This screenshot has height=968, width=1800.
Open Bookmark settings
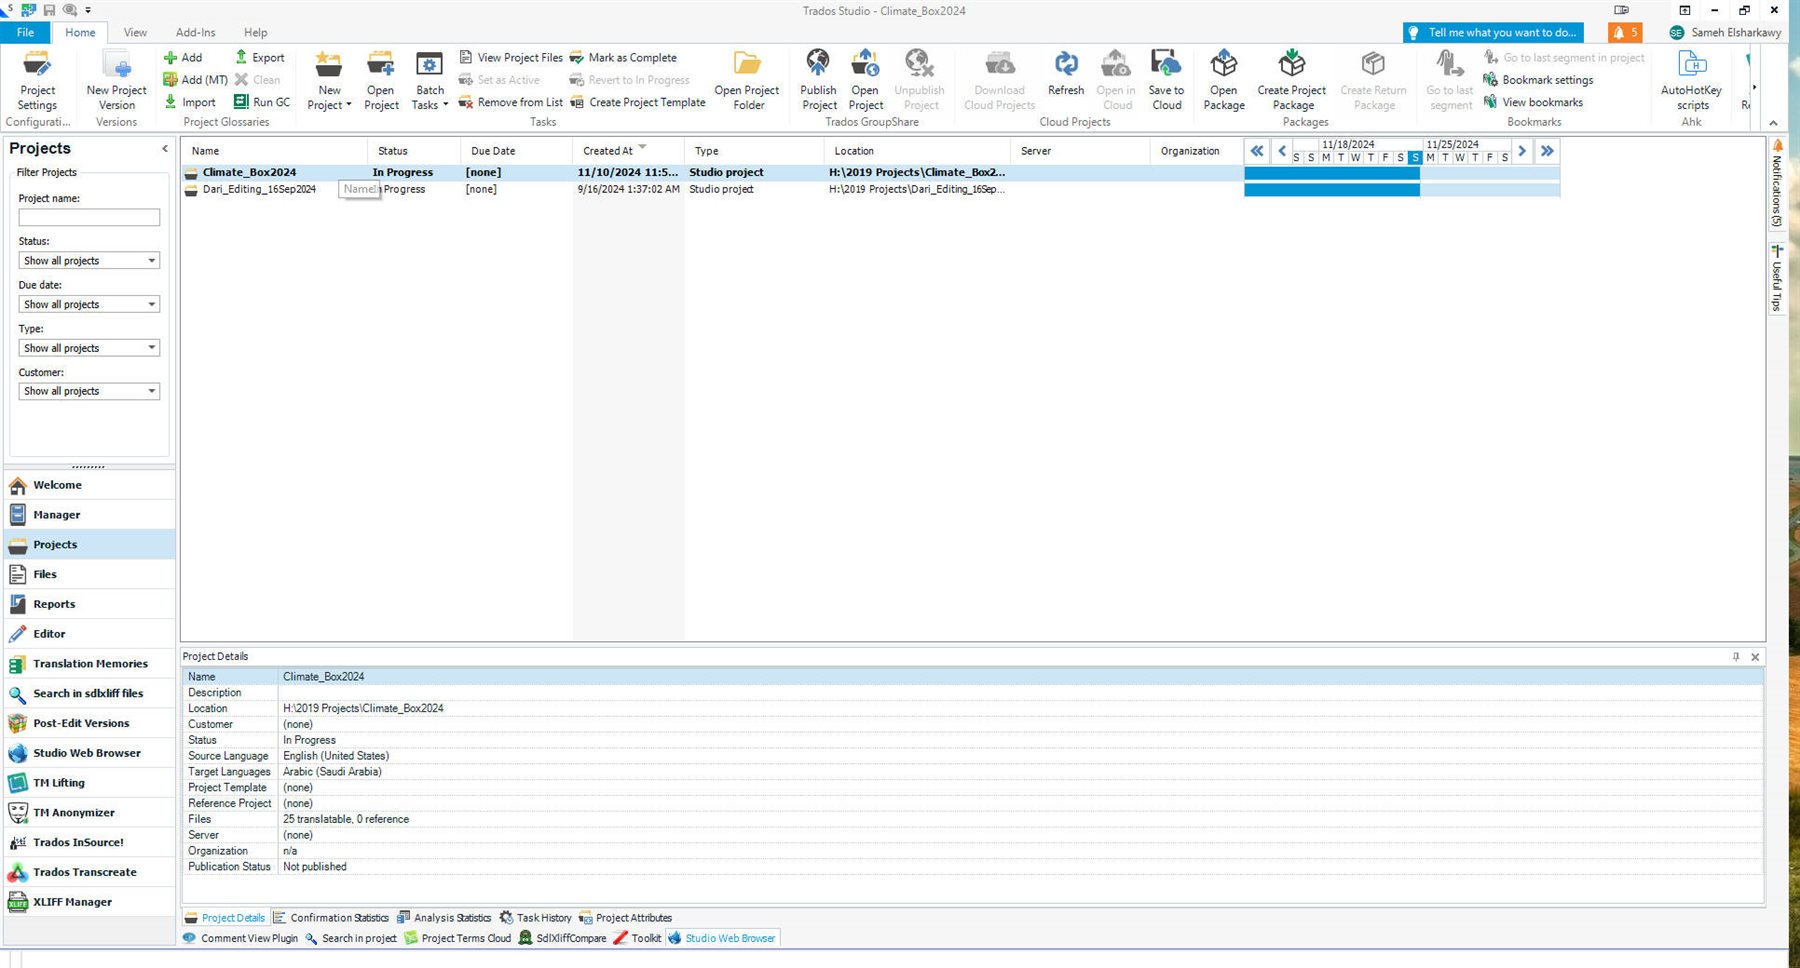(1538, 80)
